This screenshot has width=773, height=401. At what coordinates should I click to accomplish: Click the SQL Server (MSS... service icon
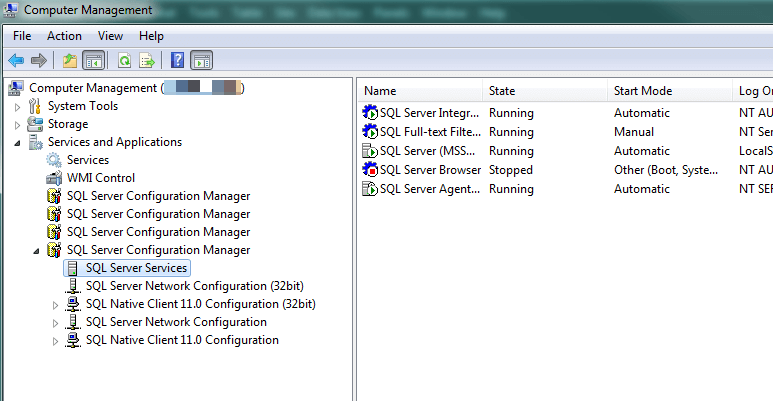[x=370, y=150]
